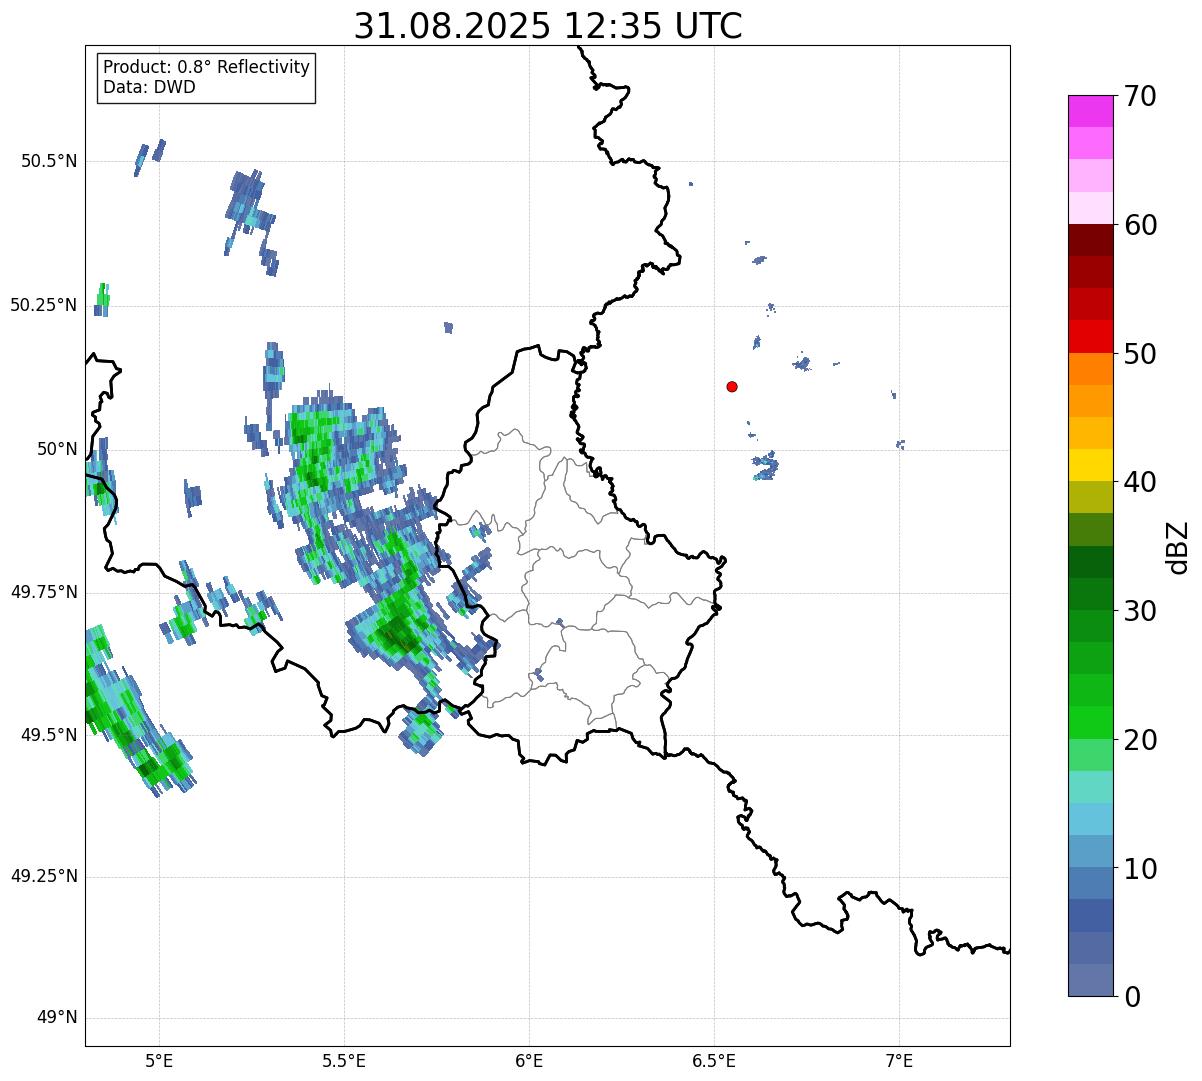Pick the dark red swatch just below 60 dBZ
Screen dimensions: 1202x1081
click(x=1091, y=240)
